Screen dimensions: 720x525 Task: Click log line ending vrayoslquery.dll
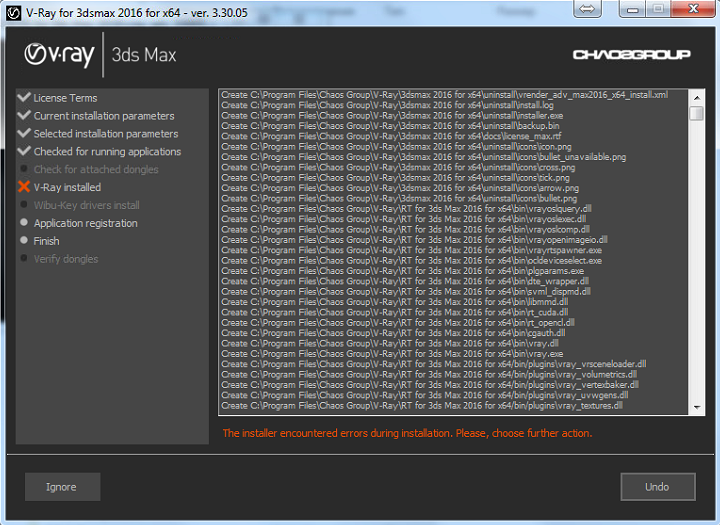point(406,209)
